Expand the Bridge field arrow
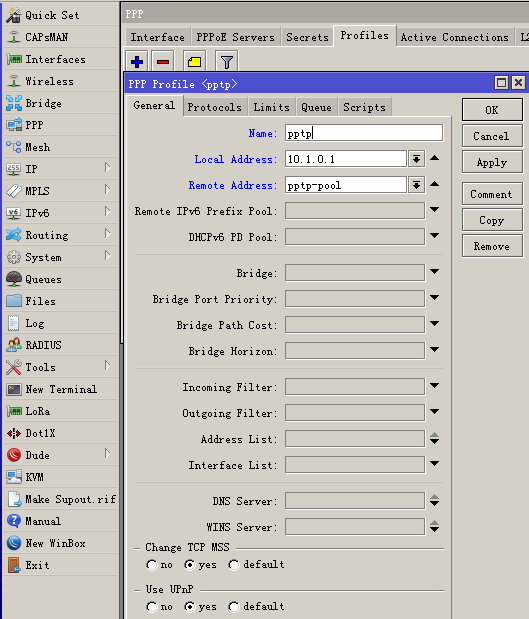Screen dimensions: 529x619 [434, 272]
